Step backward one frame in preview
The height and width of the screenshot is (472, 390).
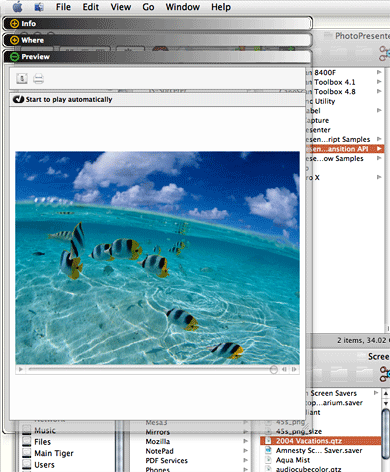pos(284,369)
